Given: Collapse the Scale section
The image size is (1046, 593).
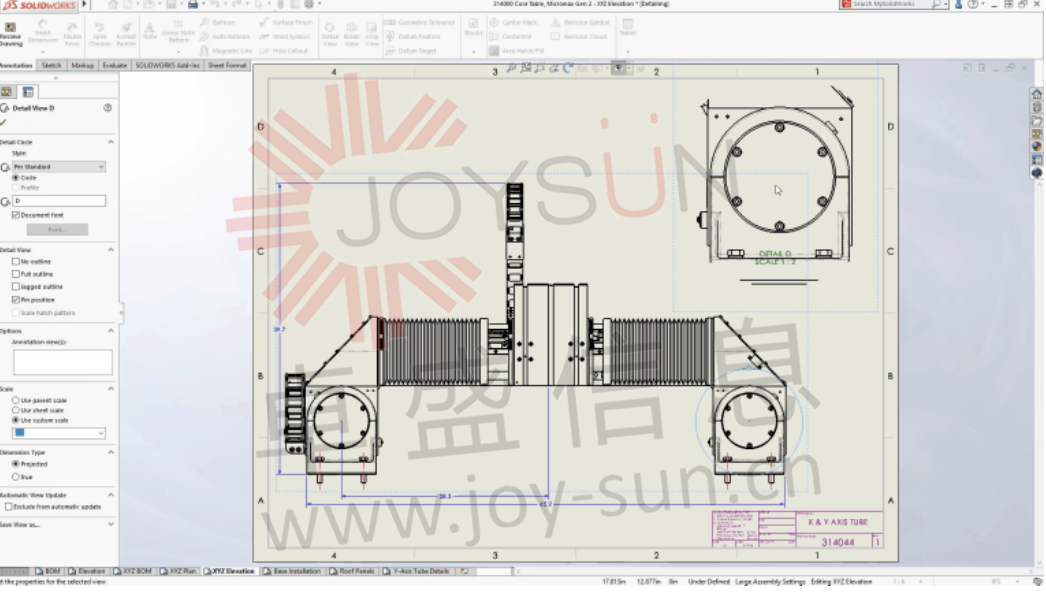Looking at the screenshot, I should (x=110, y=388).
